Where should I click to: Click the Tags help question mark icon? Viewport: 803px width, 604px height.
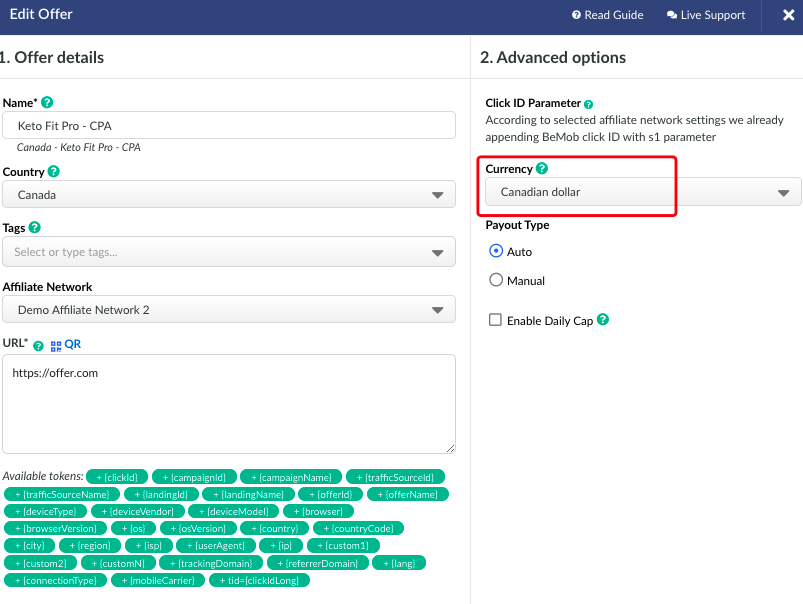(35, 228)
